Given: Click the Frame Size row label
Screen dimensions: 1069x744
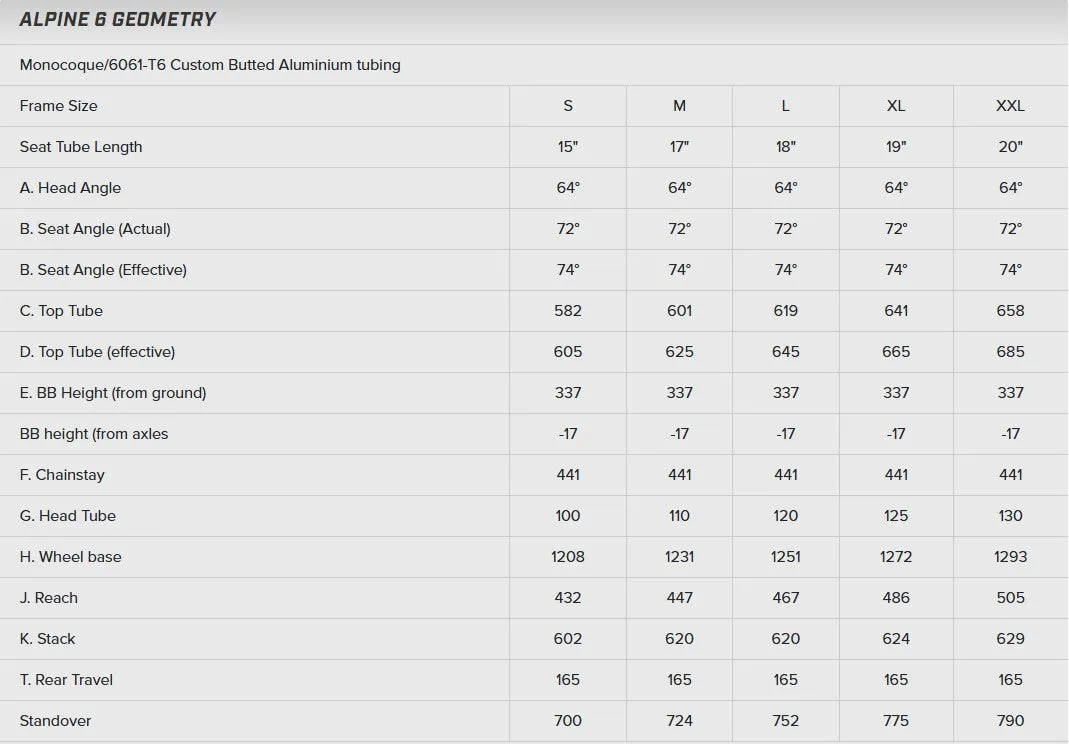Looking at the screenshot, I should [x=59, y=106].
